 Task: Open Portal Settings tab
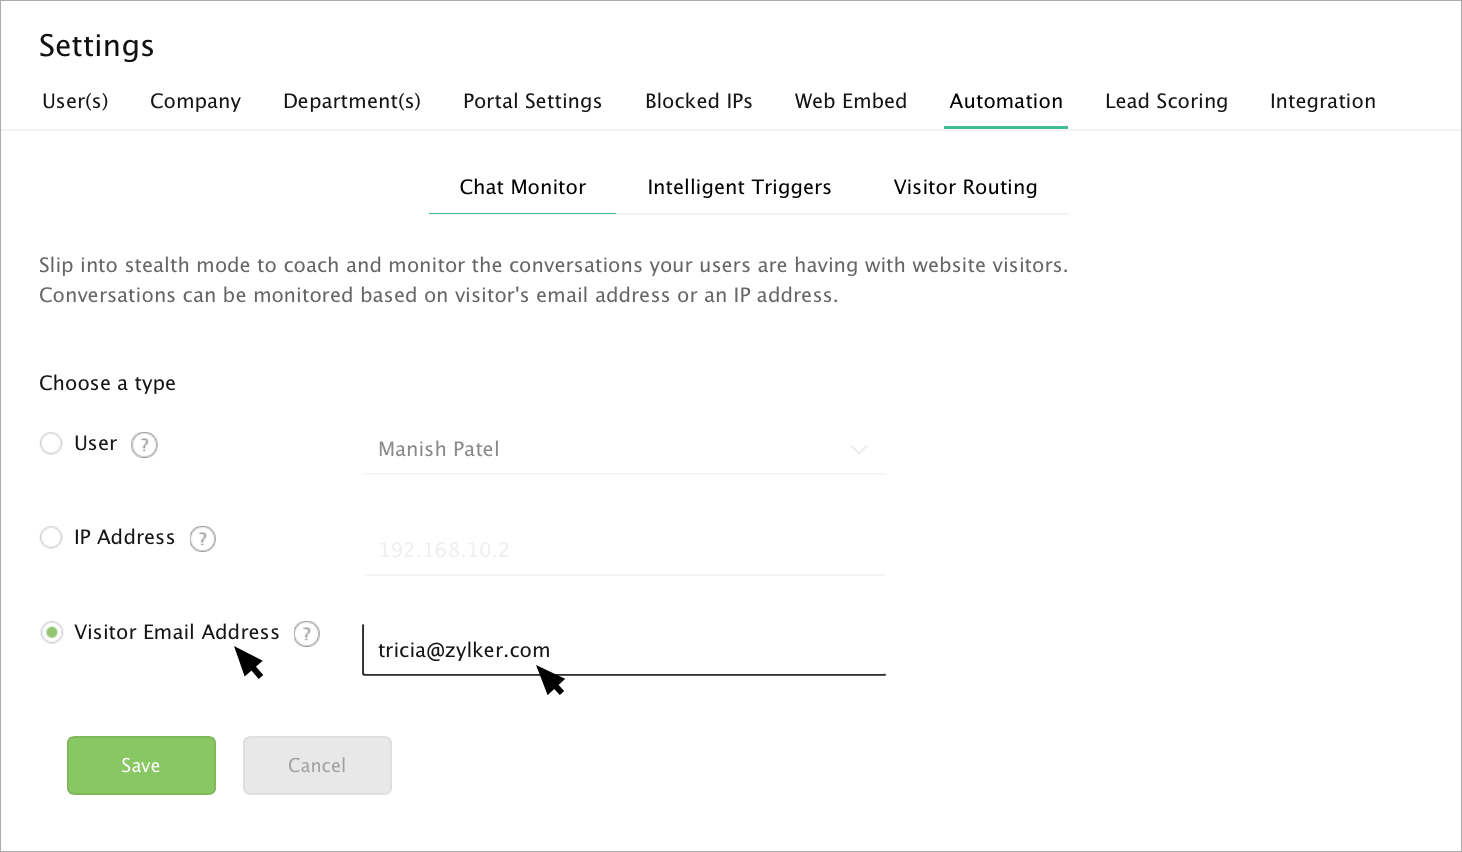pyautogui.click(x=532, y=101)
